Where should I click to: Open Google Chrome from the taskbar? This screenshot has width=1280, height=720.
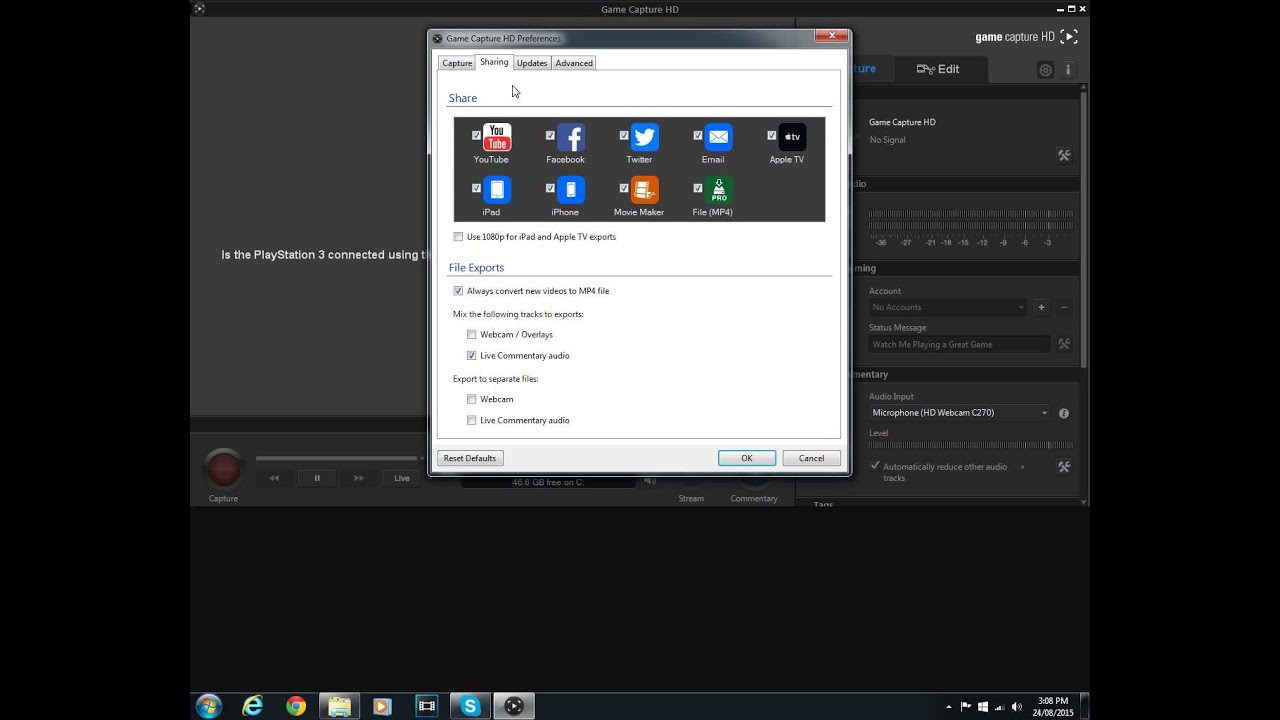pyautogui.click(x=296, y=706)
